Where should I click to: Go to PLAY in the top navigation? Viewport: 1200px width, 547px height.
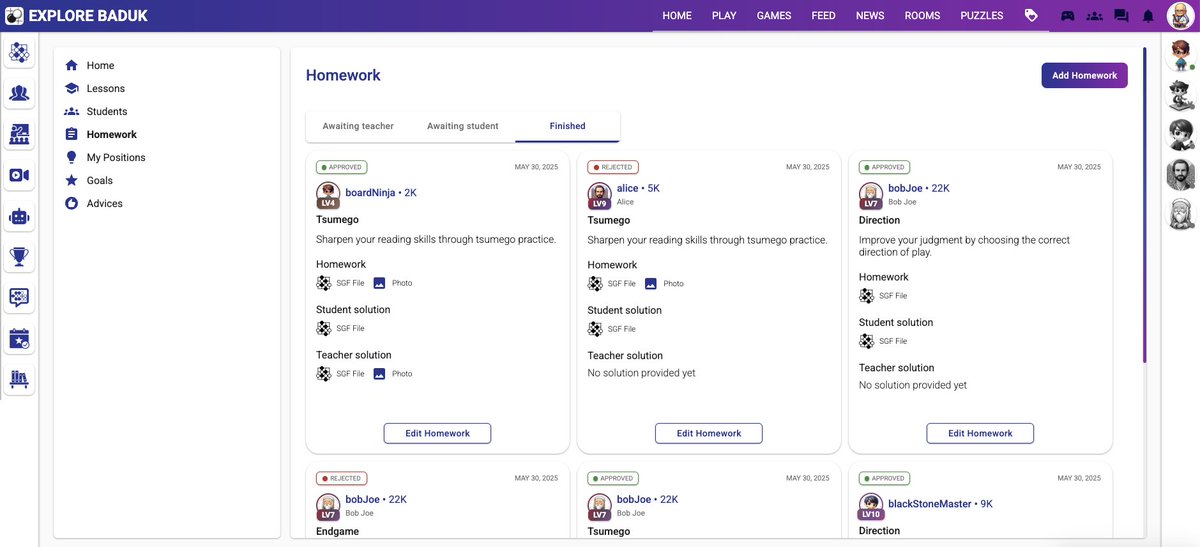[x=724, y=16]
